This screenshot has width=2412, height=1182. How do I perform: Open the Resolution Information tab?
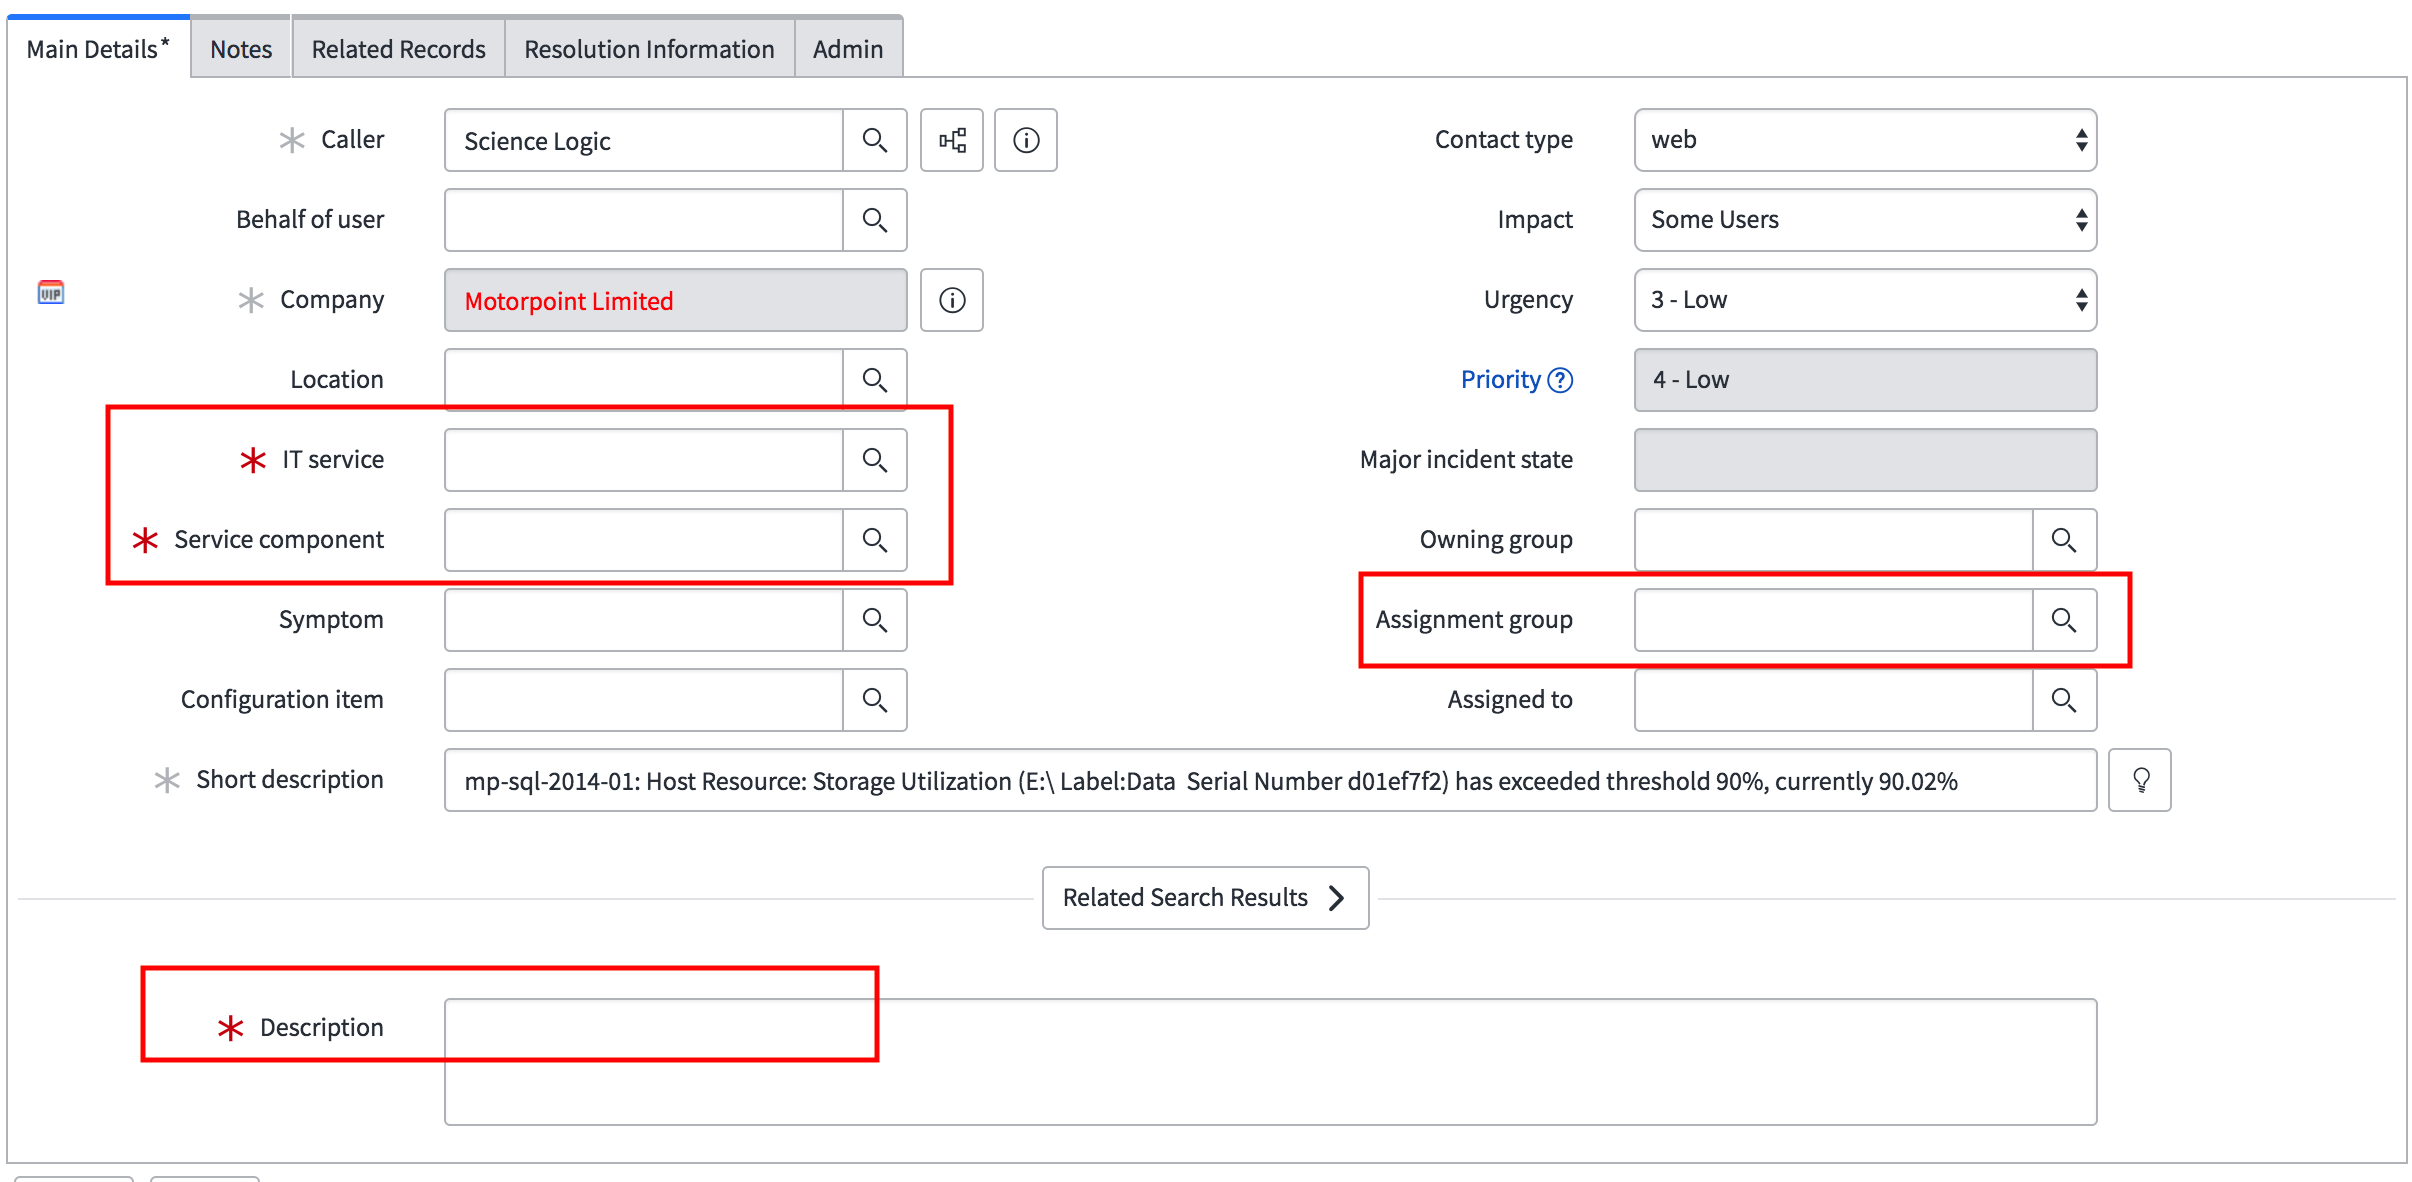pyautogui.click(x=649, y=49)
